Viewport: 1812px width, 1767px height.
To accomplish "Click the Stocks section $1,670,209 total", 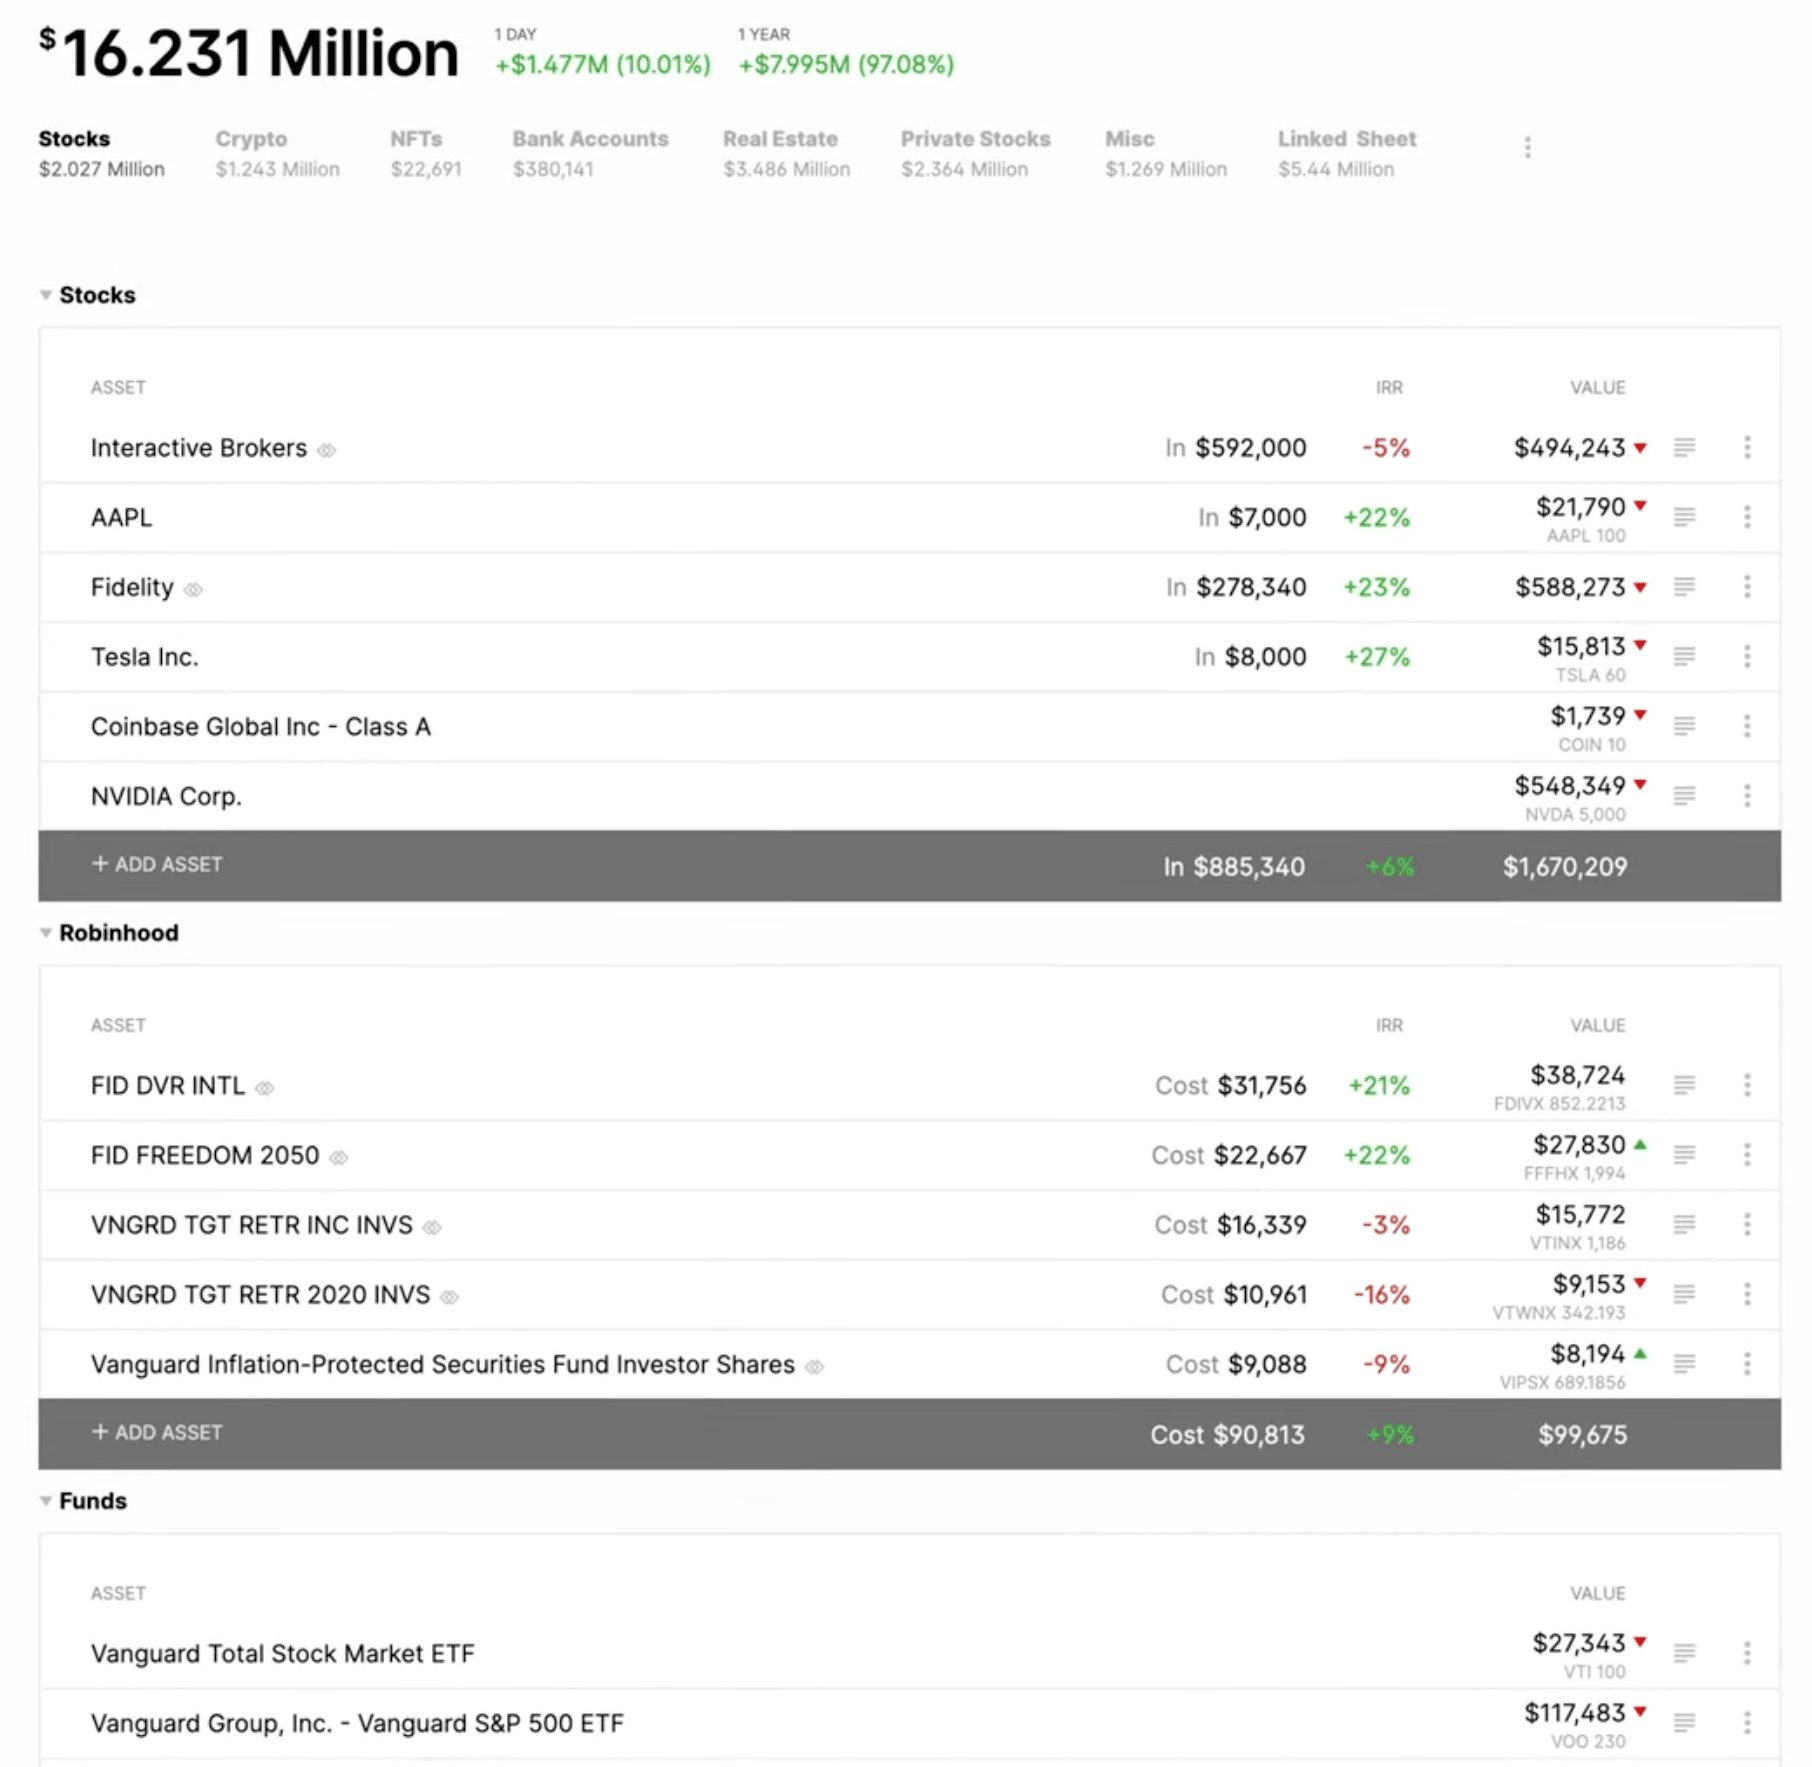I will point(1565,867).
